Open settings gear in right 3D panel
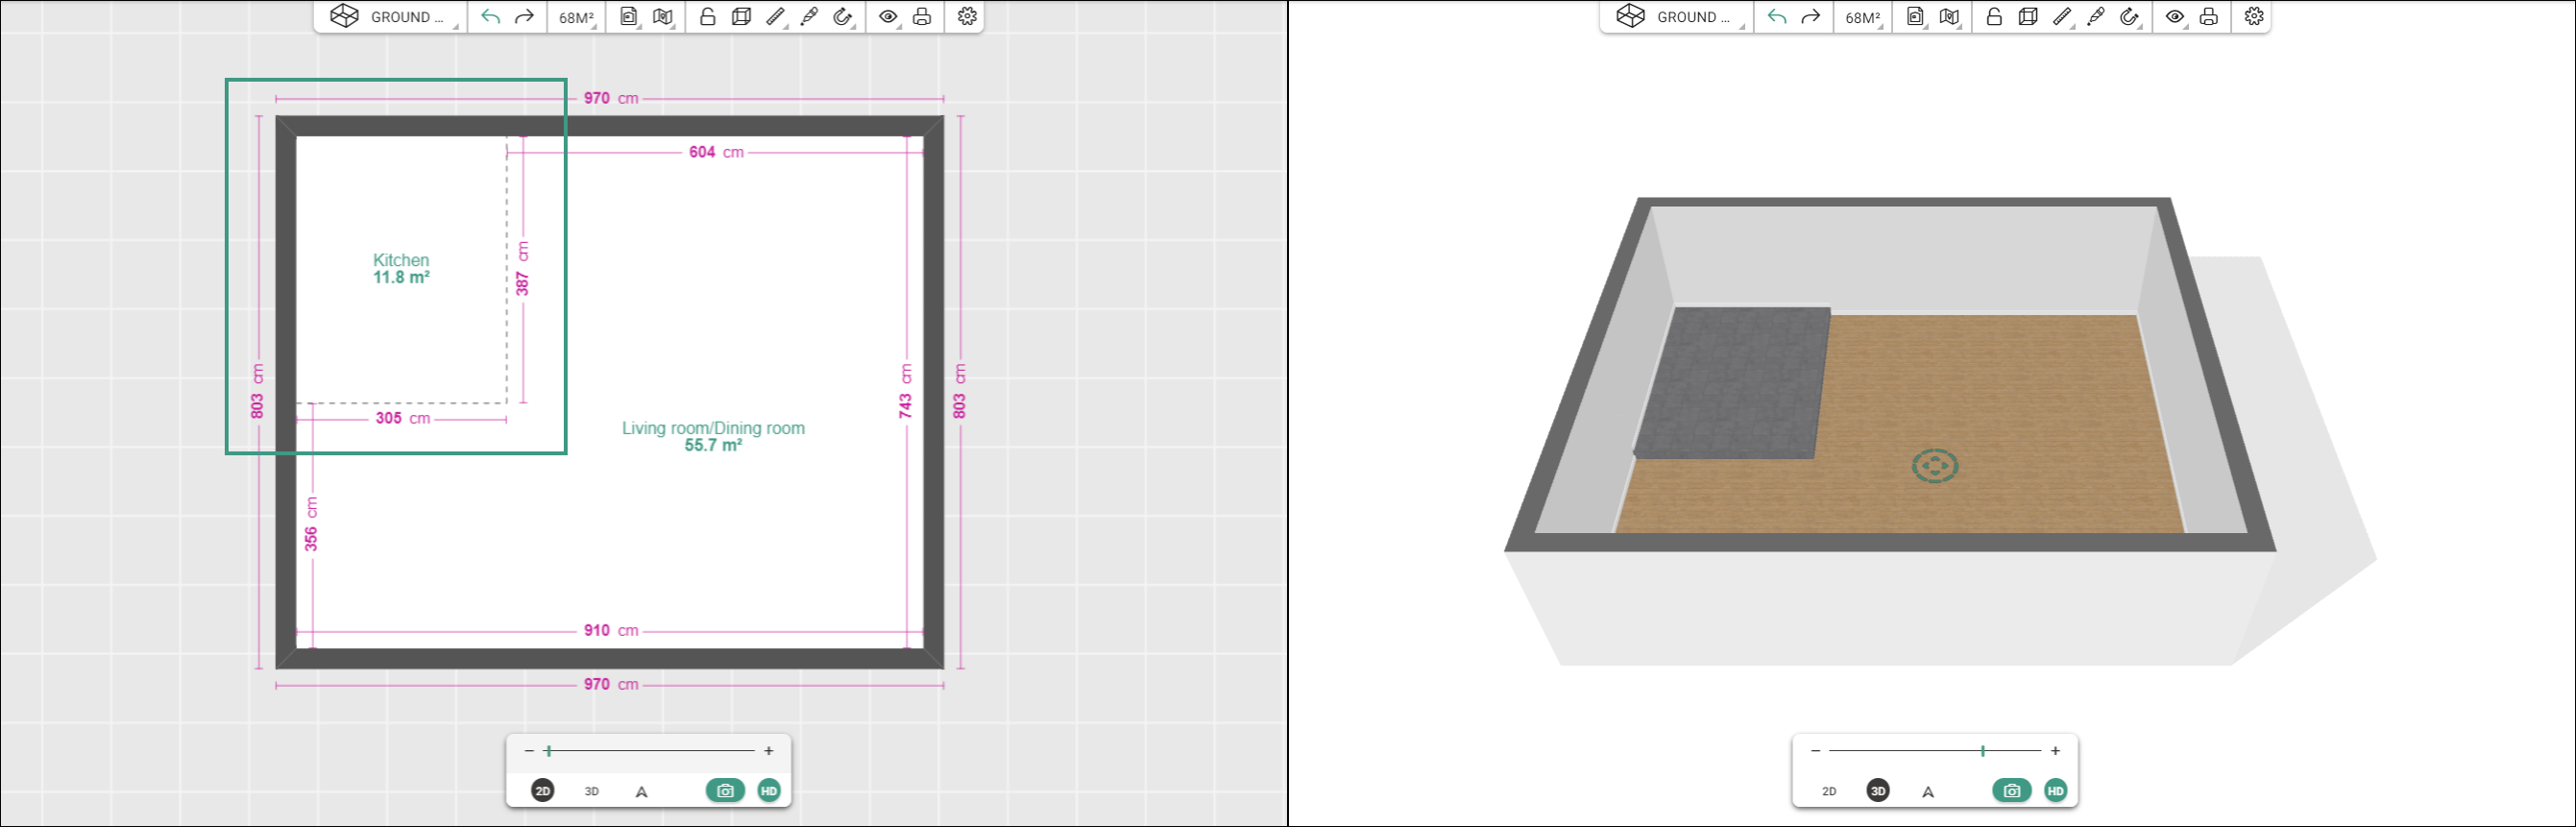Viewport: 2576px width, 827px height. 2253,17
